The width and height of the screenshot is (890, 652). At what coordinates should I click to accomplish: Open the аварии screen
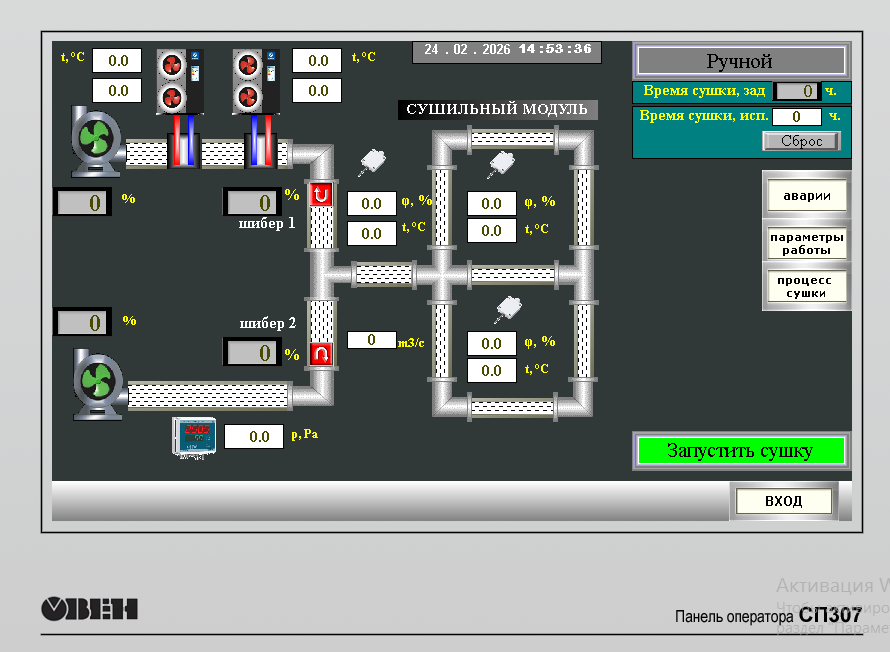[806, 196]
